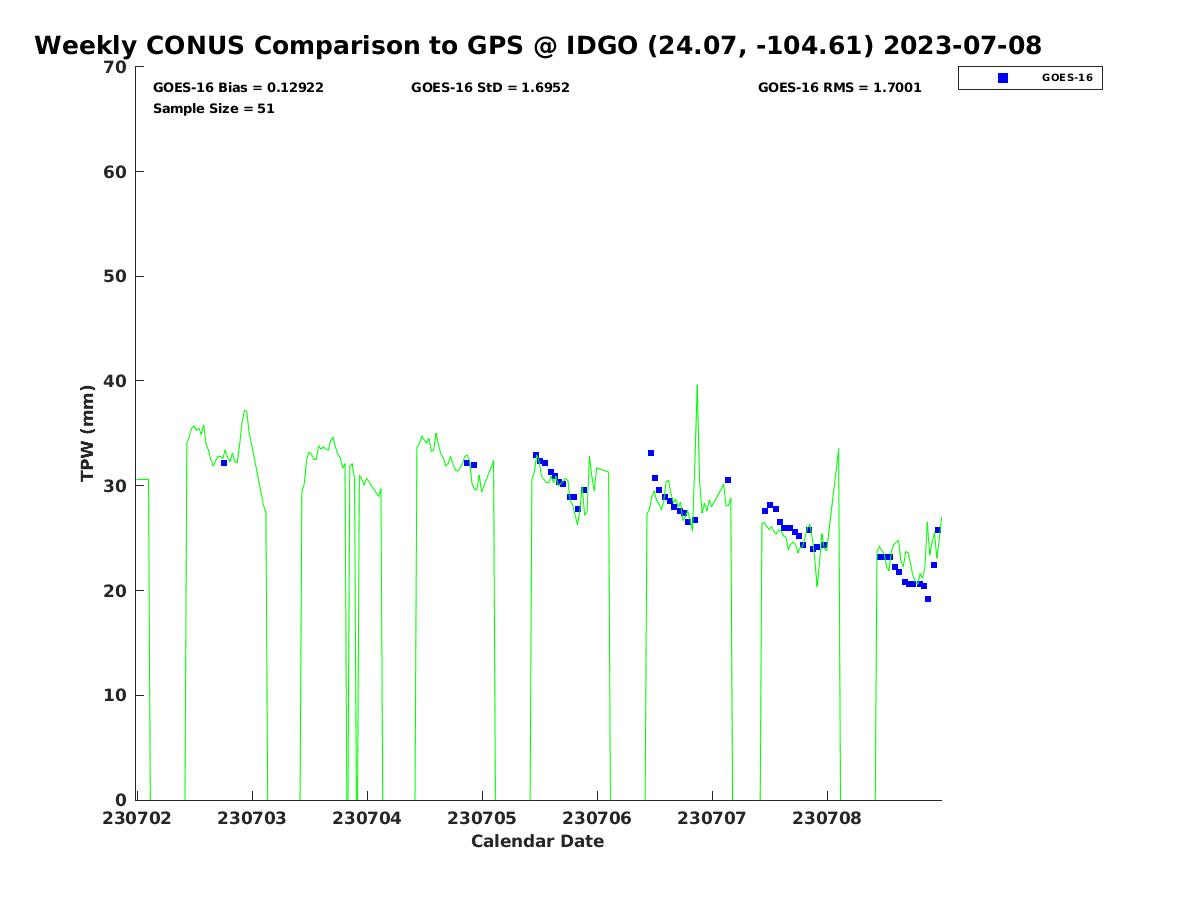Click the GOES-16 RMS value text
This screenshot has height=900, width=1200.
839,88
